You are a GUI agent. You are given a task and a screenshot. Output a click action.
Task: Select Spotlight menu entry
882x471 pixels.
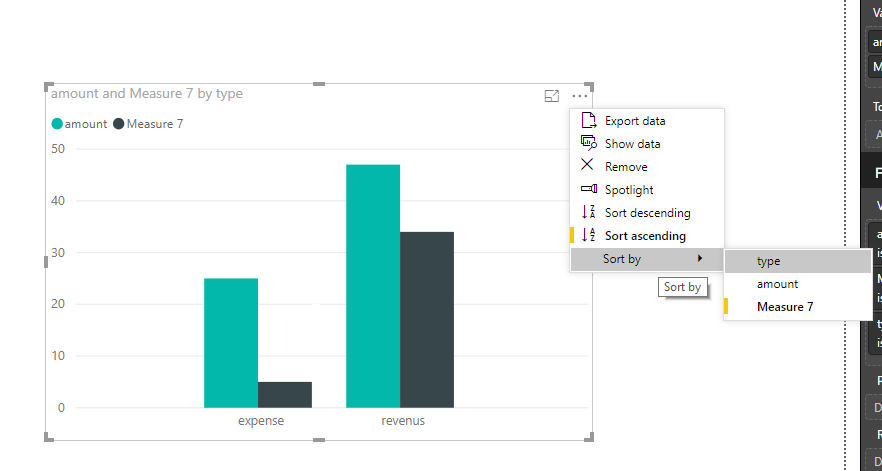(647, 190)
